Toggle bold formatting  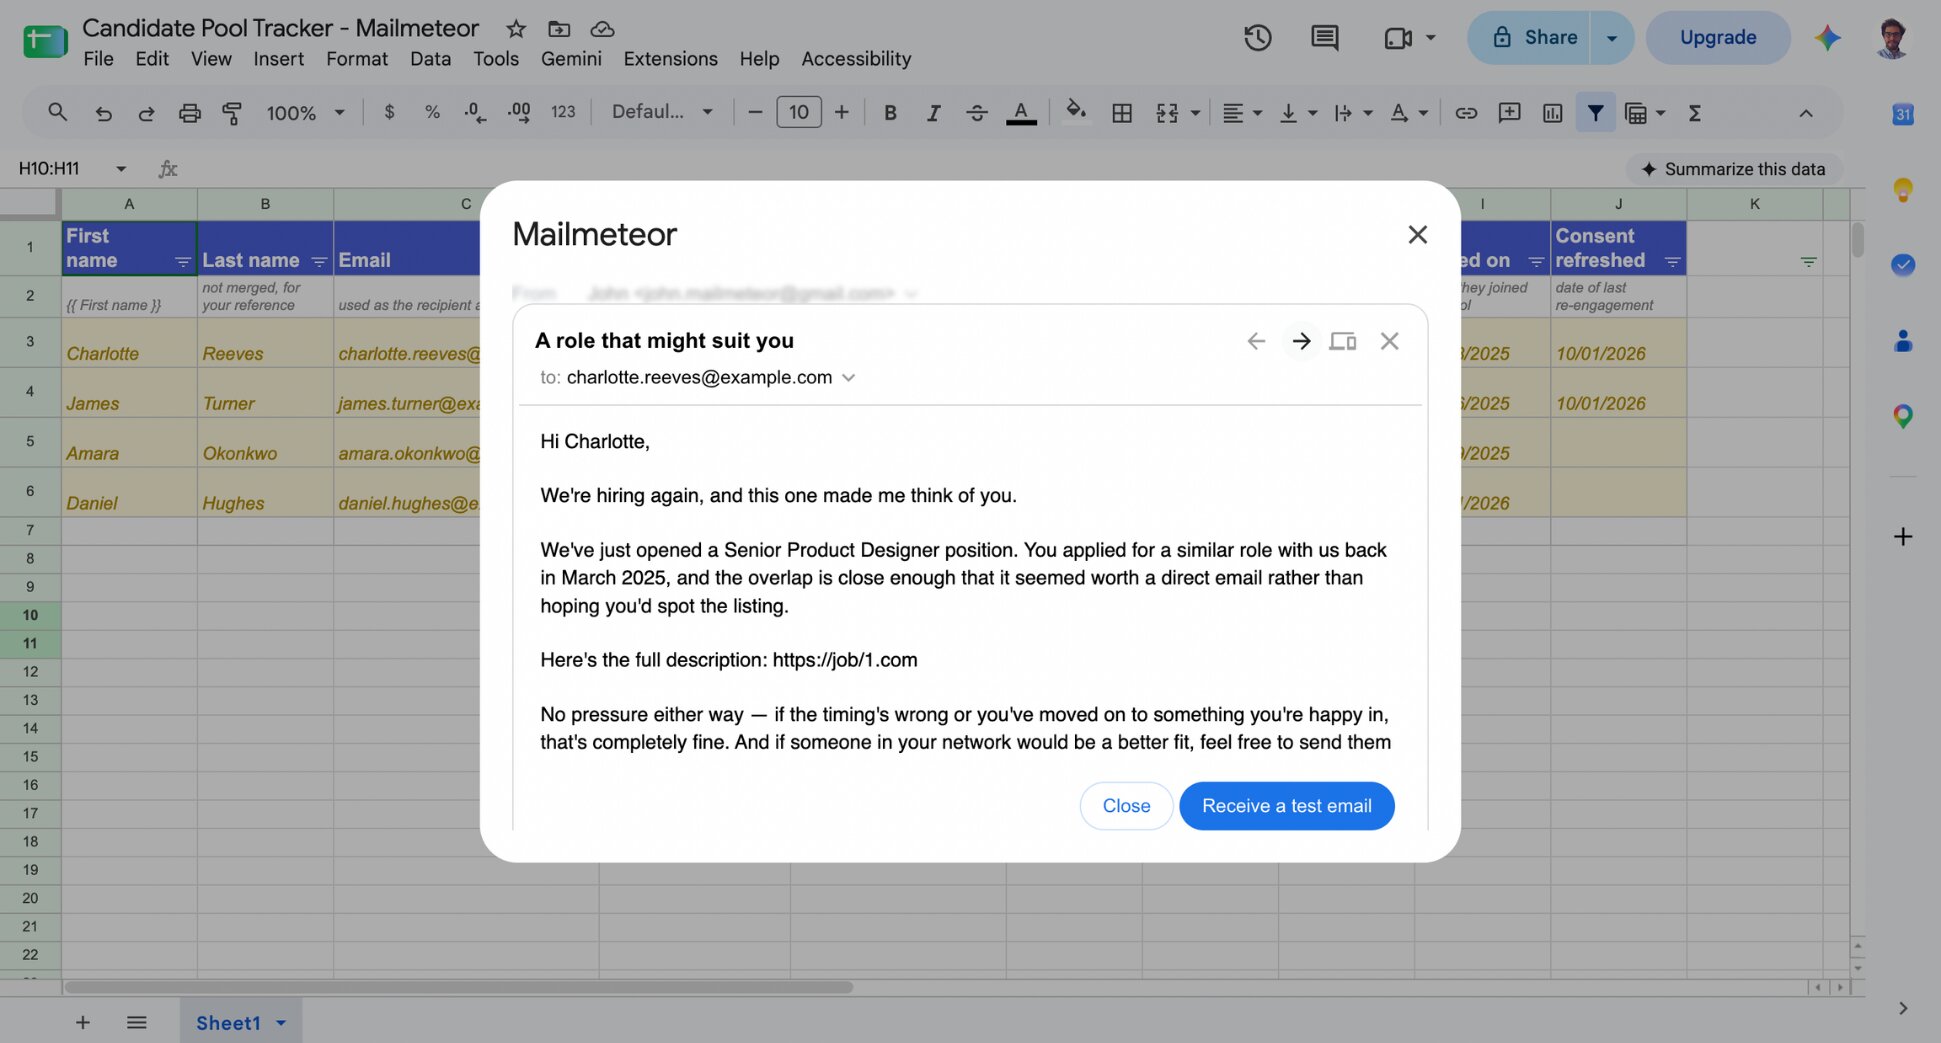pos(890,113)
